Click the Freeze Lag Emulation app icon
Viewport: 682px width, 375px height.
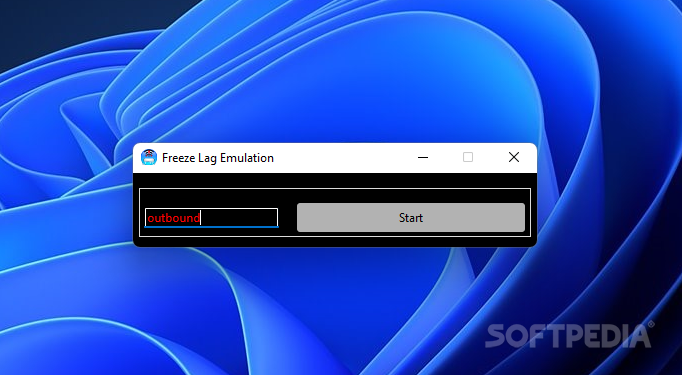[149, 157]
